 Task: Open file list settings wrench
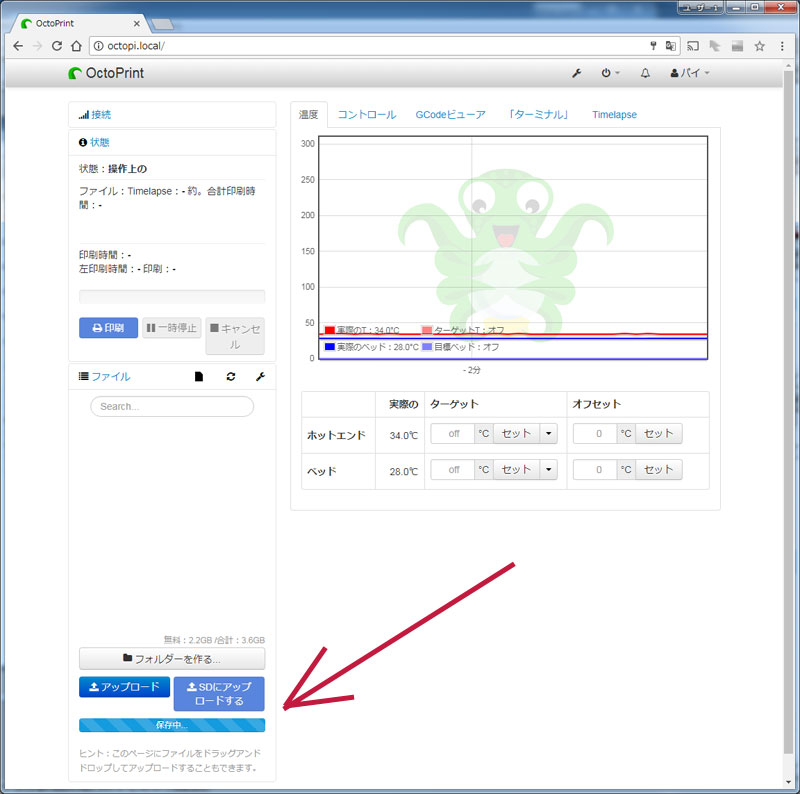click(x=260, y=377)
